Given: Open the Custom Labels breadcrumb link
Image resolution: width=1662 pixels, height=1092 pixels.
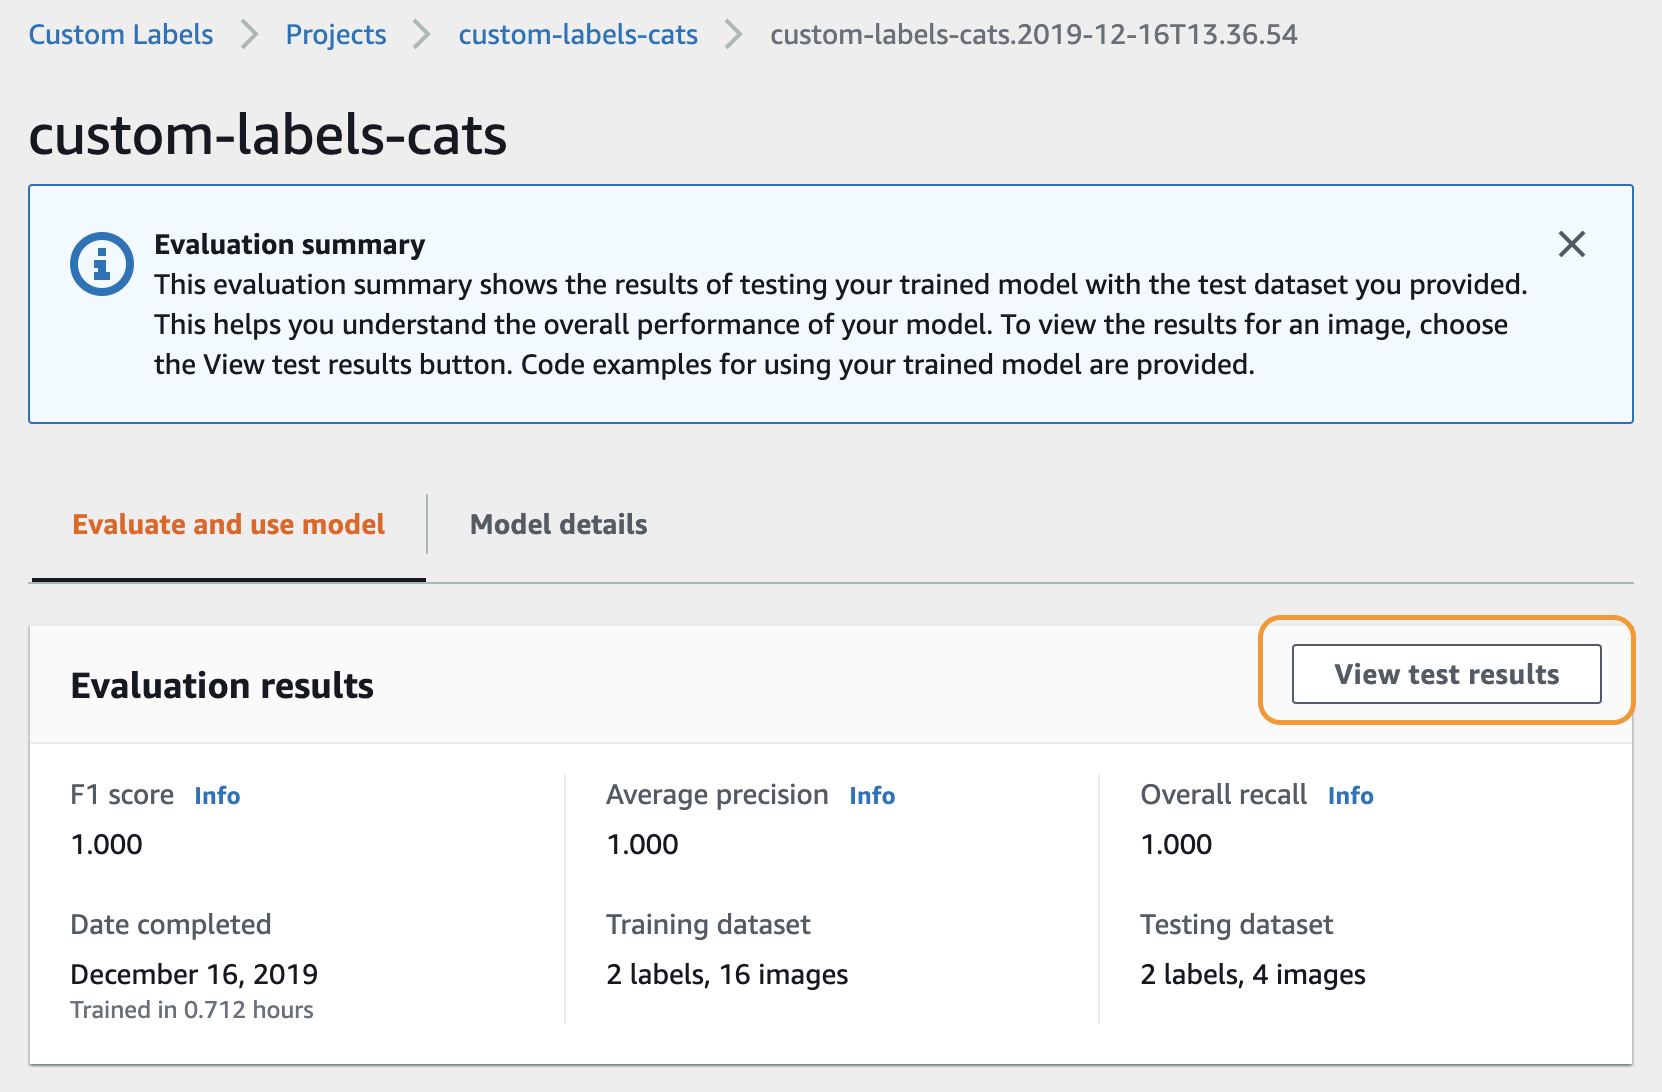Looking at the screenshot, I should coord(121,35).
